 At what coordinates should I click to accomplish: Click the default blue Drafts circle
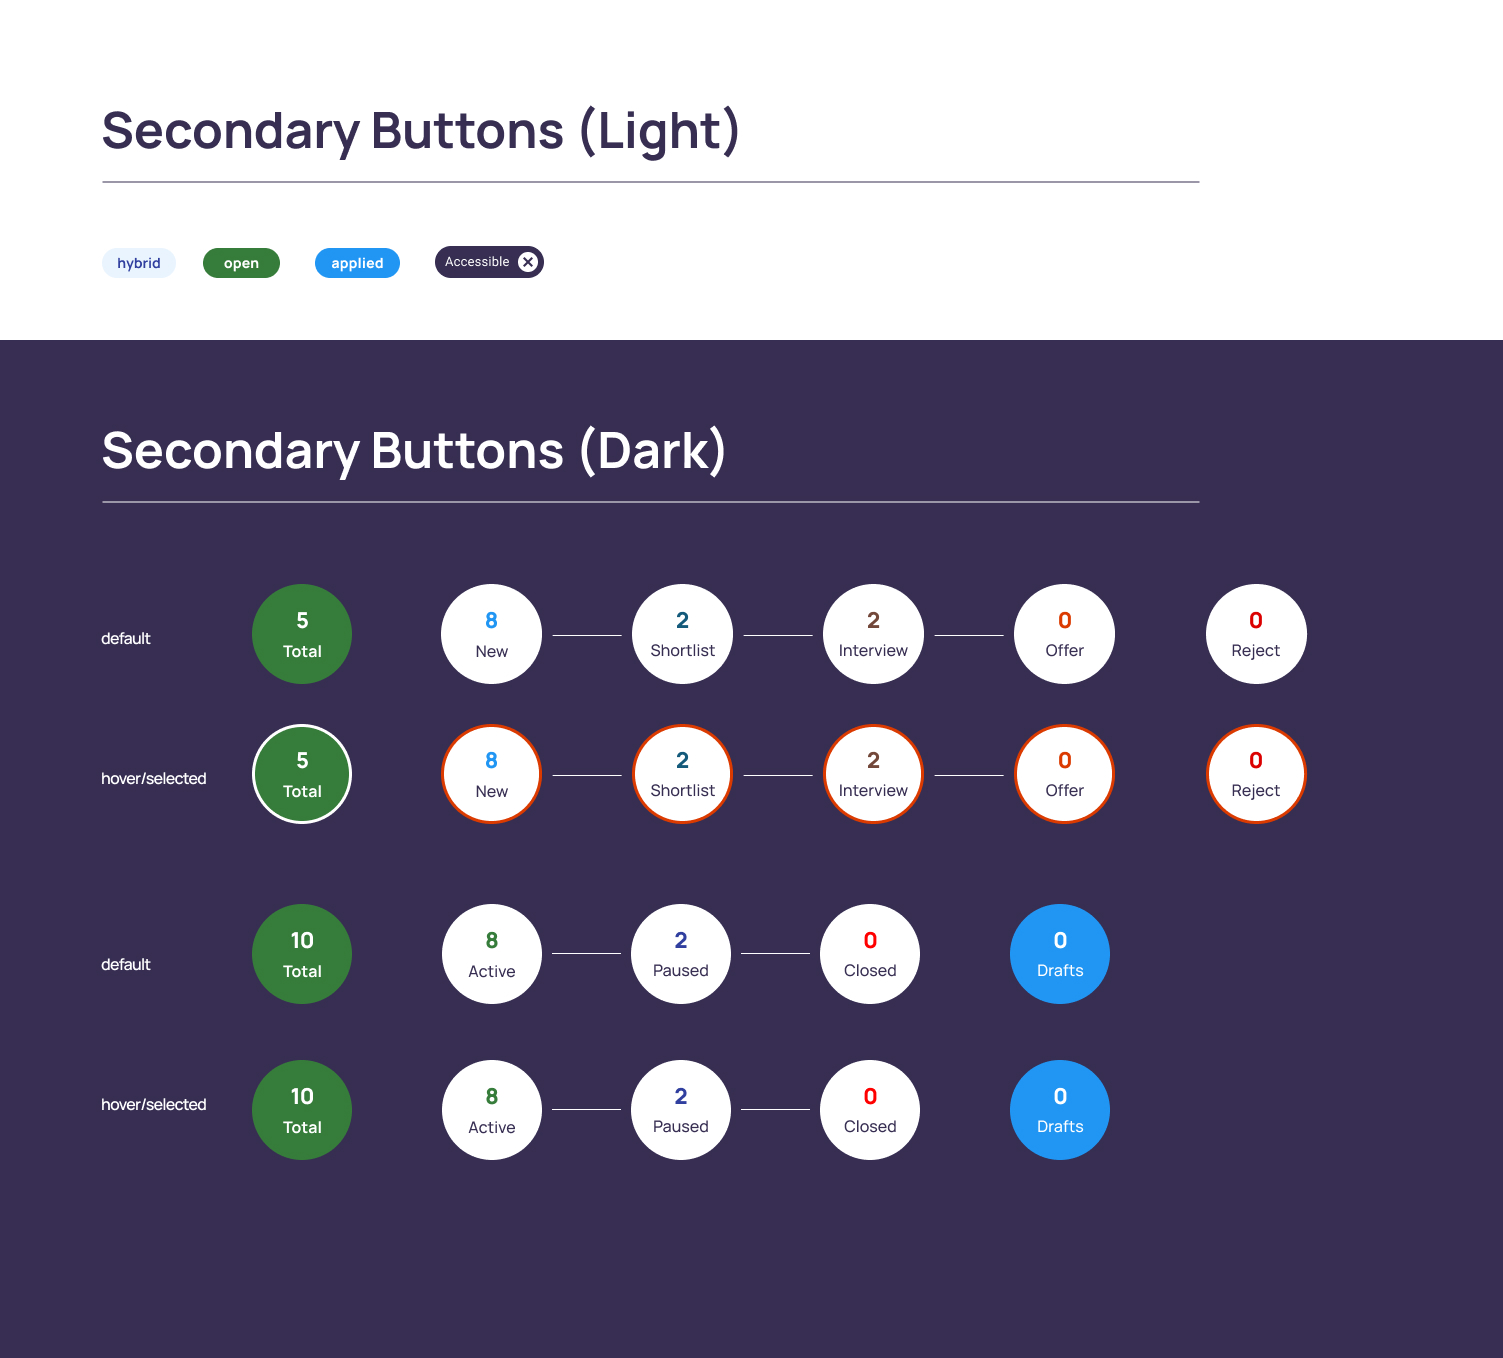pos(1060,954)
